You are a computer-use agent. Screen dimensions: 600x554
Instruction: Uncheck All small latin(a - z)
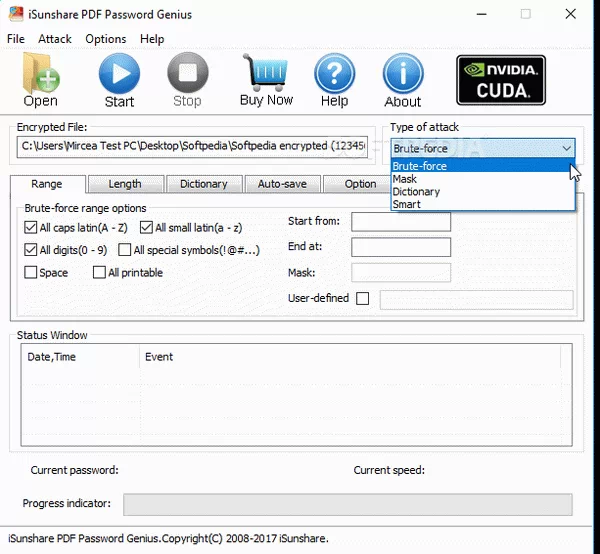point(146,227)
